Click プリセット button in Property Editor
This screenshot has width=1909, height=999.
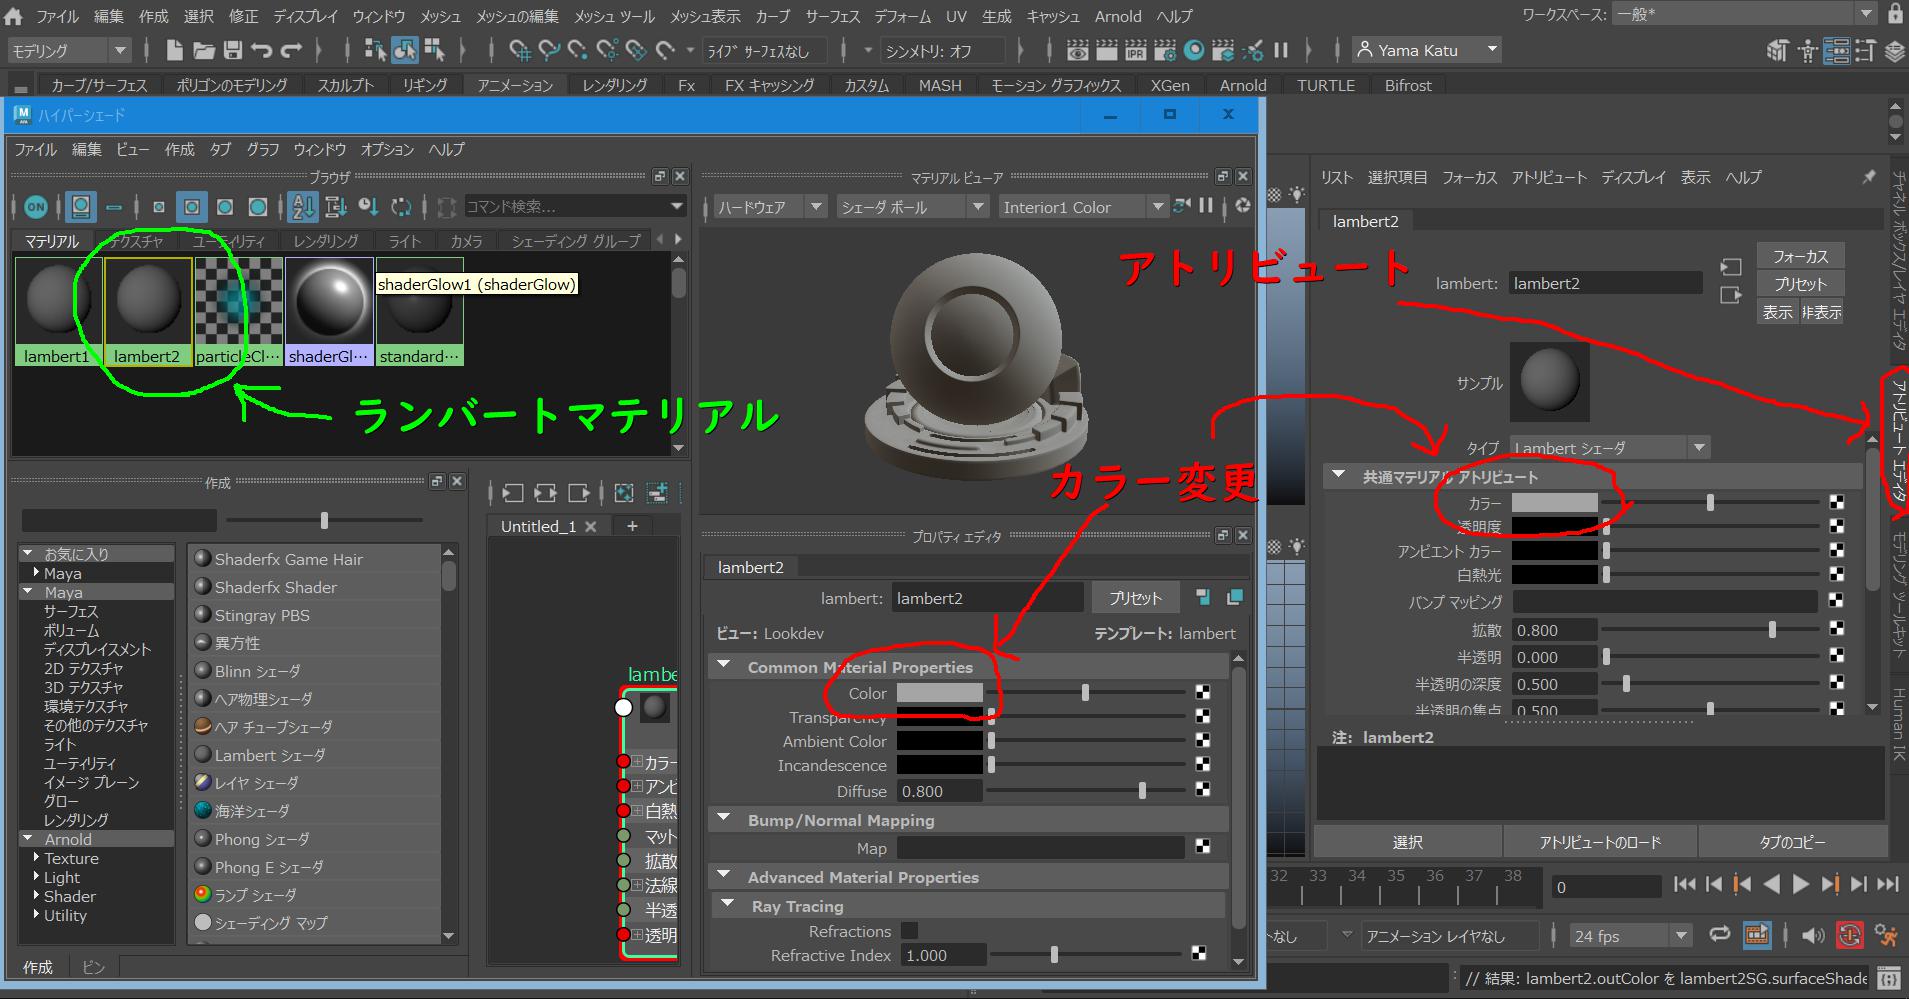[1135, 598]
